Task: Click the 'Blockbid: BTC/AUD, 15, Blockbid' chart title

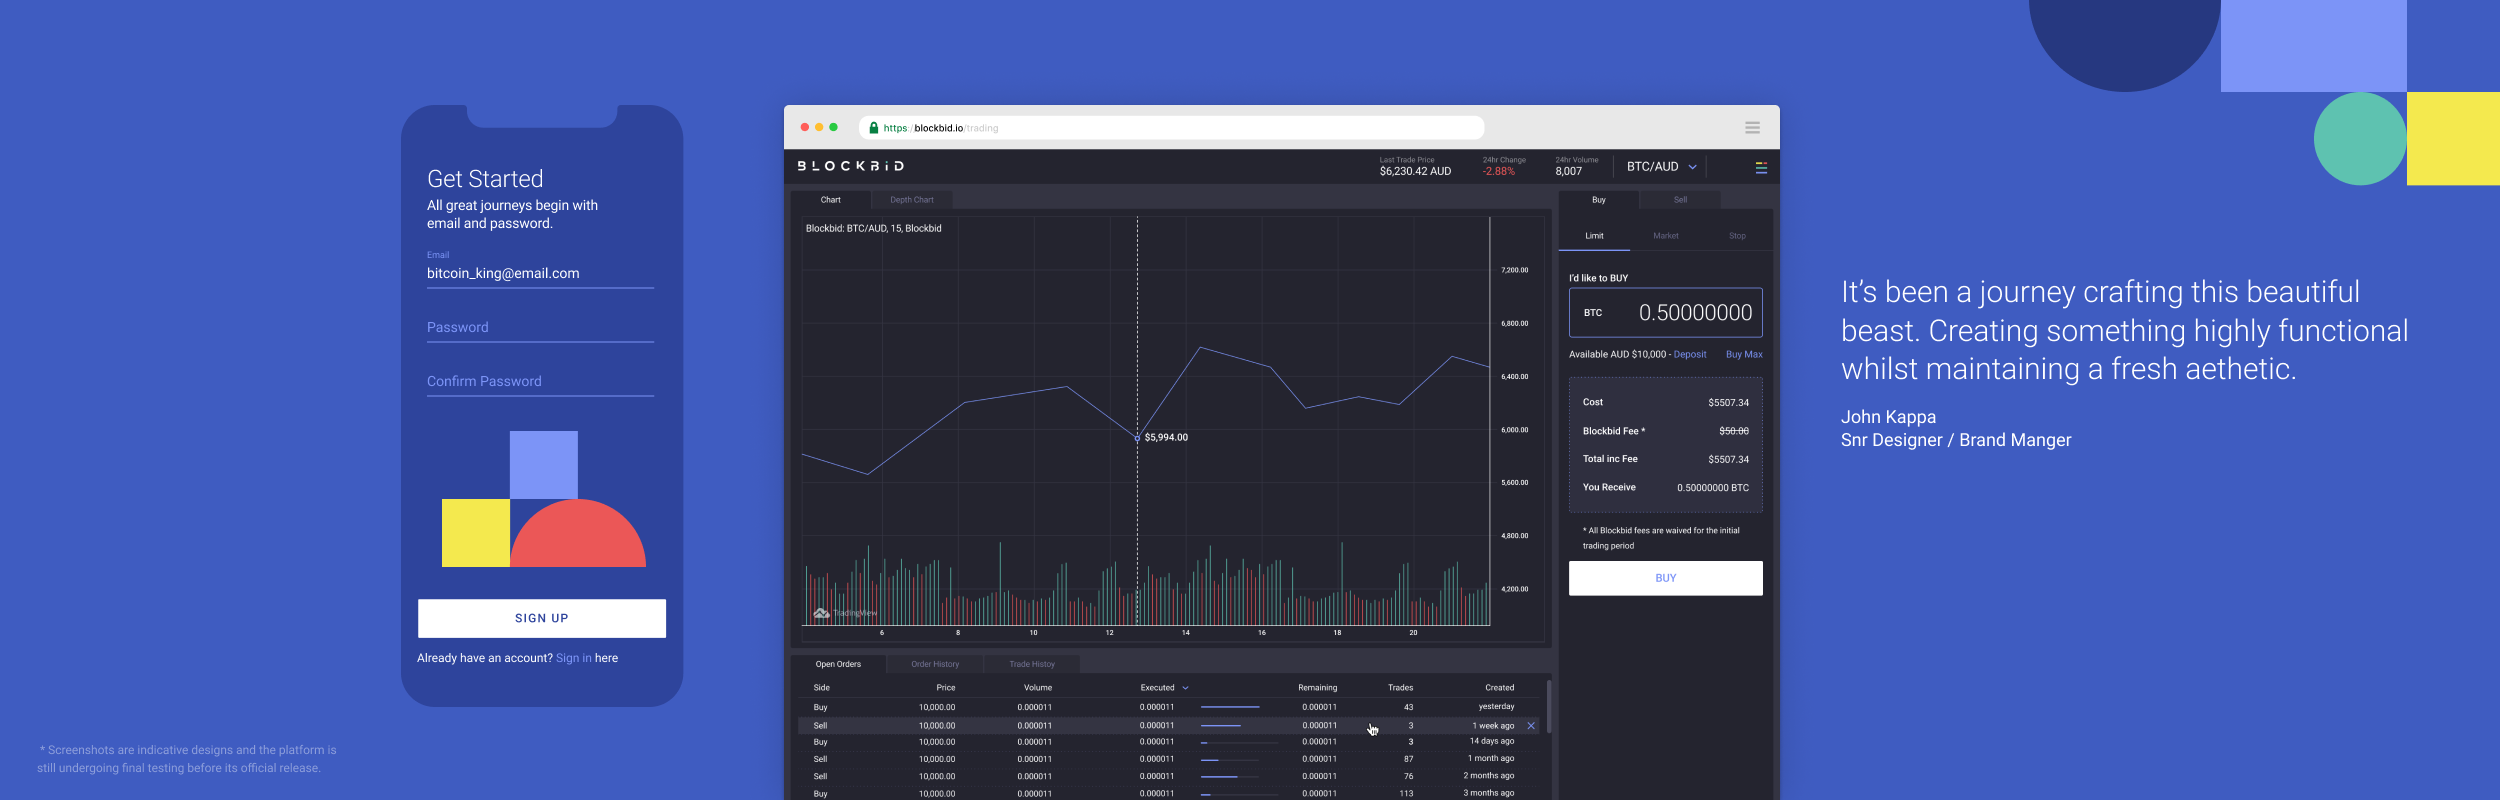Action: (873, 229)
